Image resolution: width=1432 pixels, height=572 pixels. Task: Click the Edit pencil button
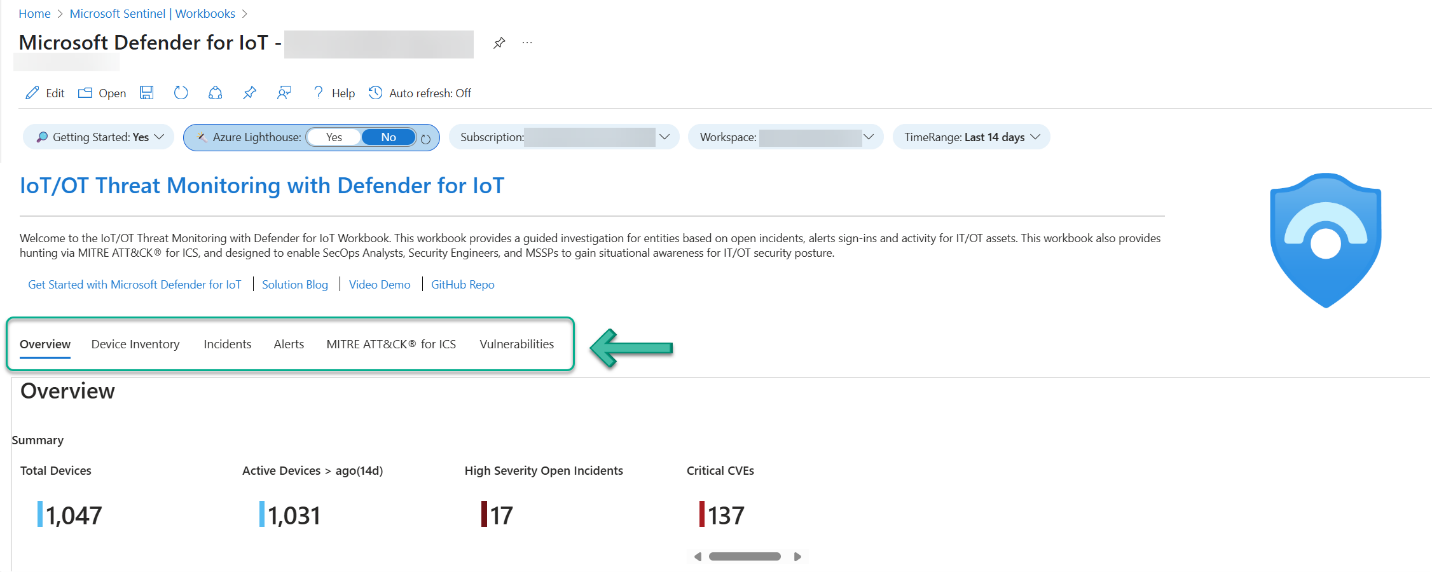point(44,93)
